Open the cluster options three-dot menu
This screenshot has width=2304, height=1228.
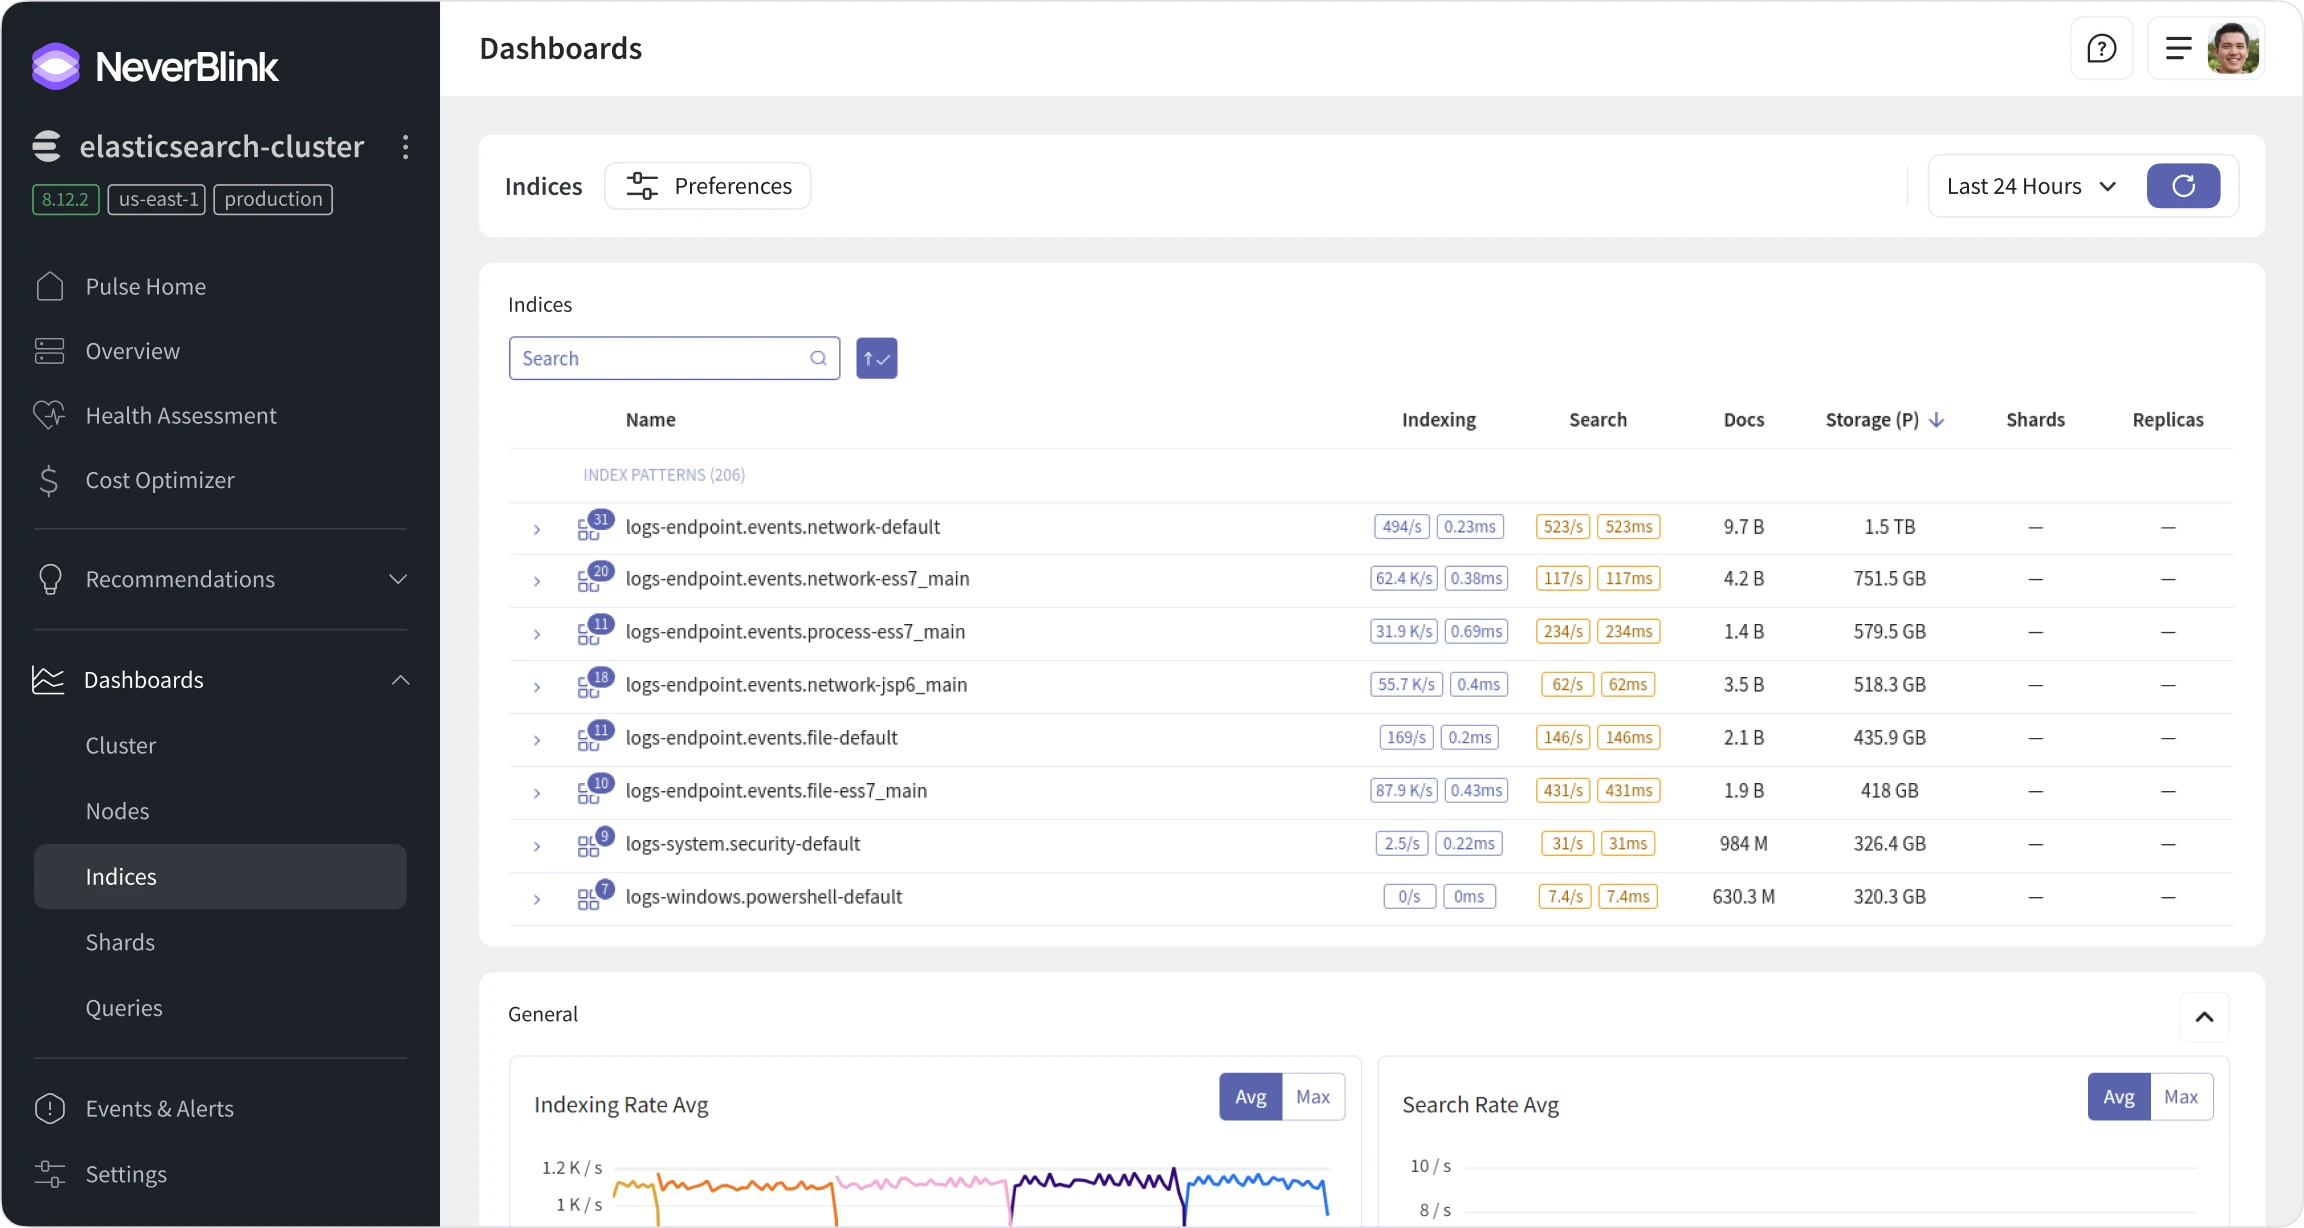click(x=405, y=147)
